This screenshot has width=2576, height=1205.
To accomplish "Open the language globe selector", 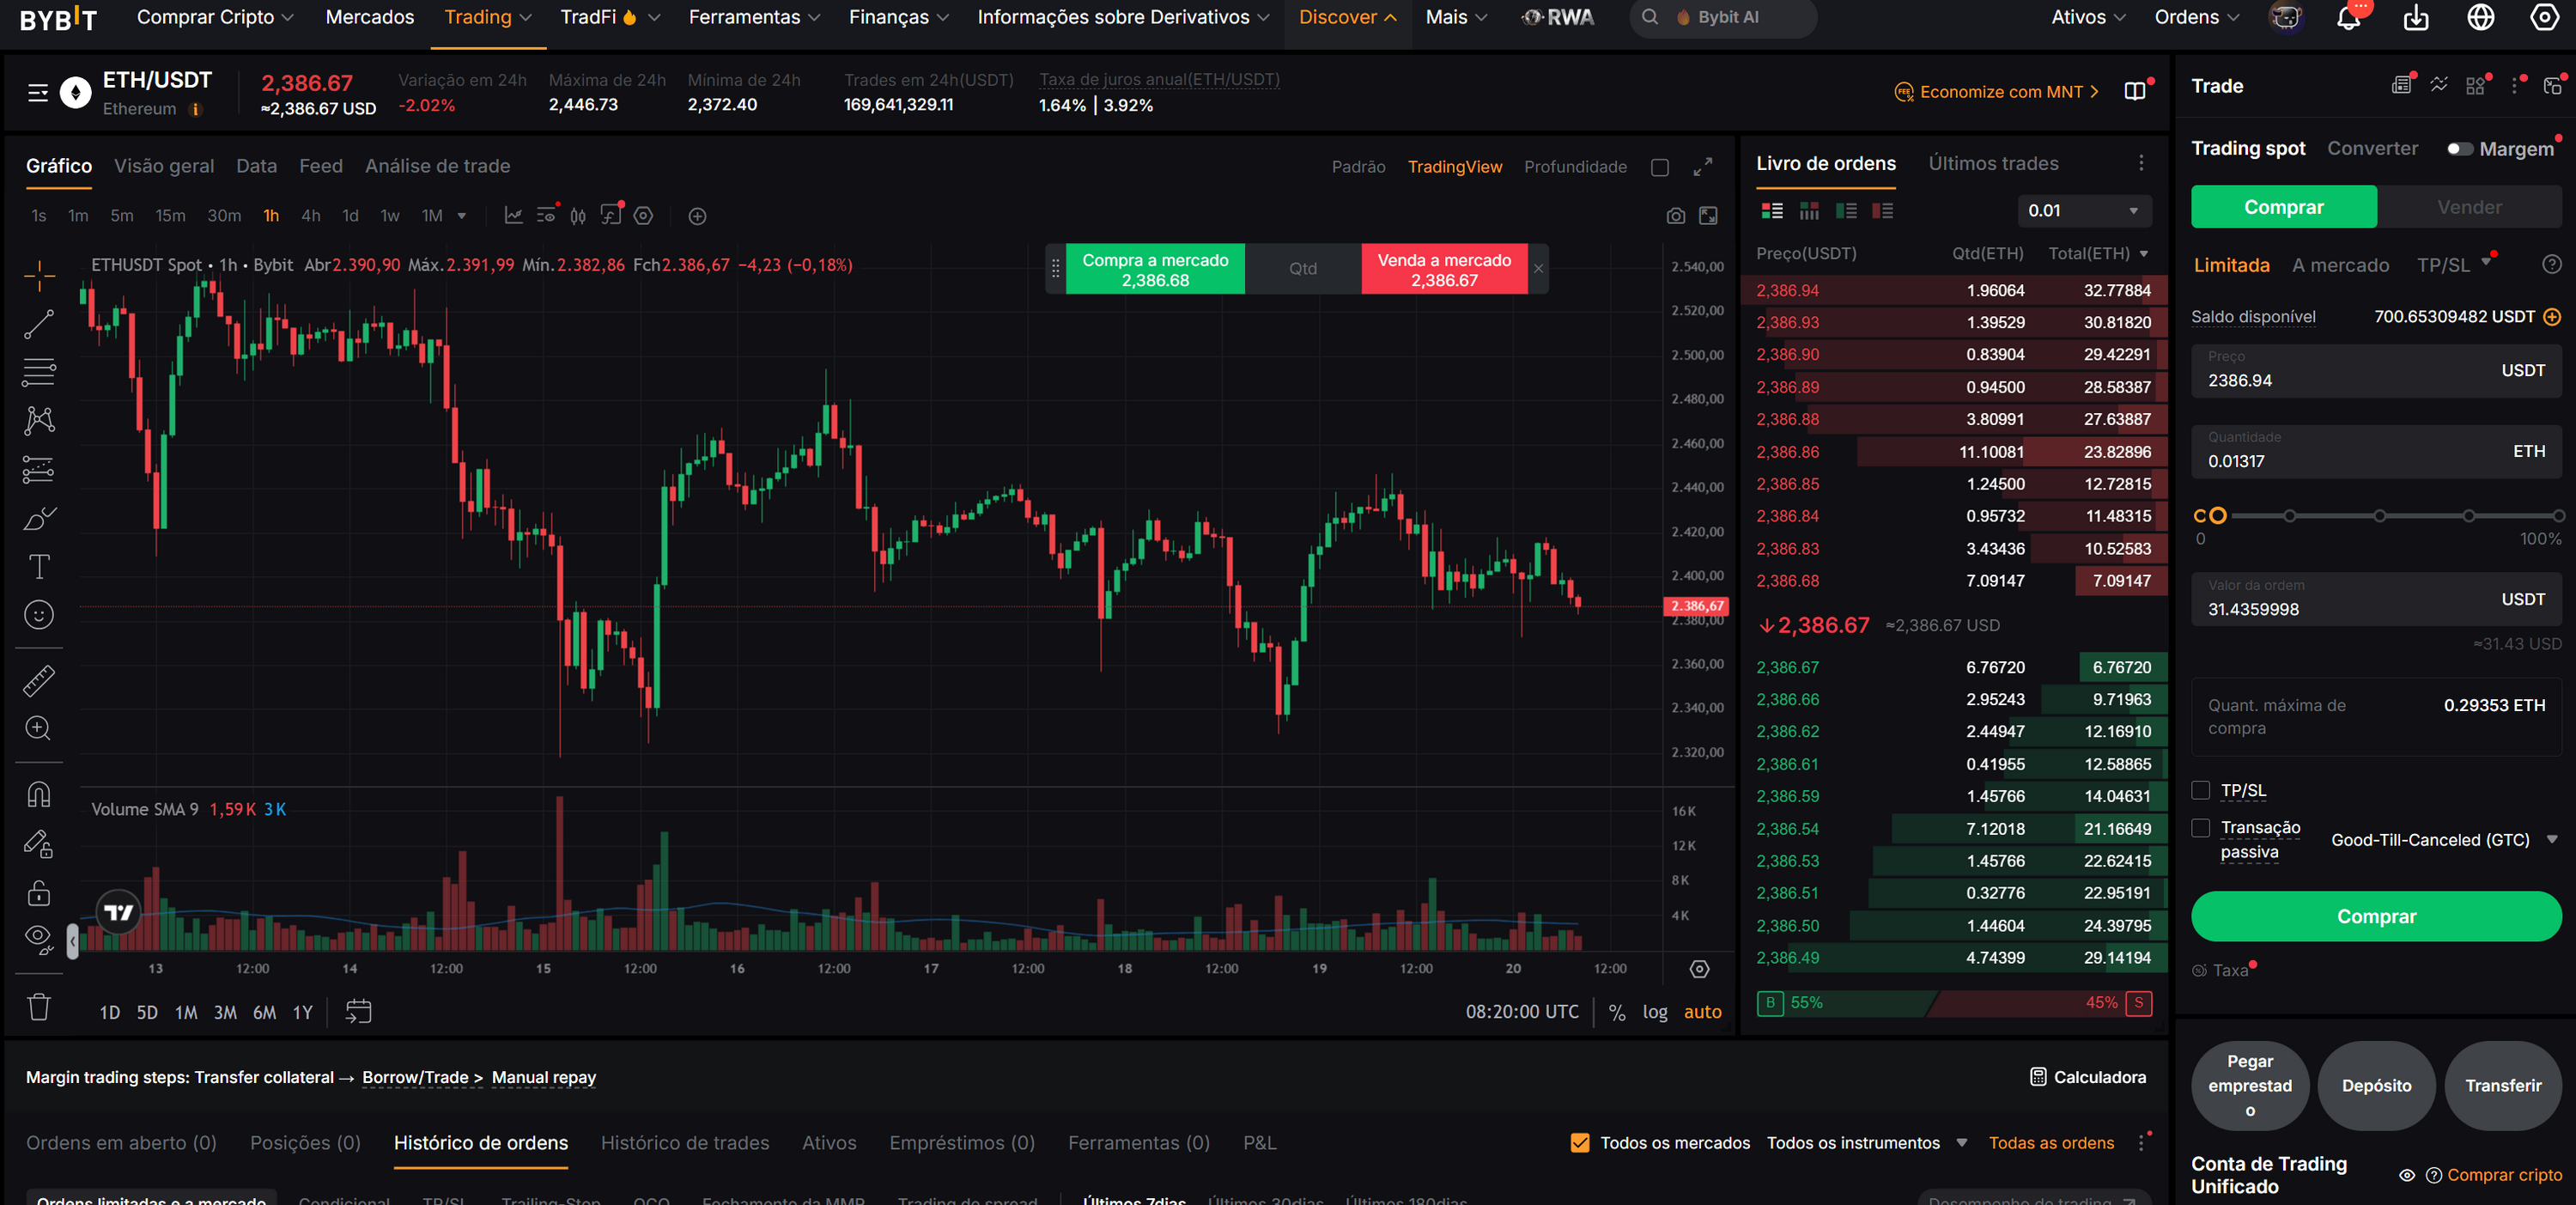I will pos(2481,18).
